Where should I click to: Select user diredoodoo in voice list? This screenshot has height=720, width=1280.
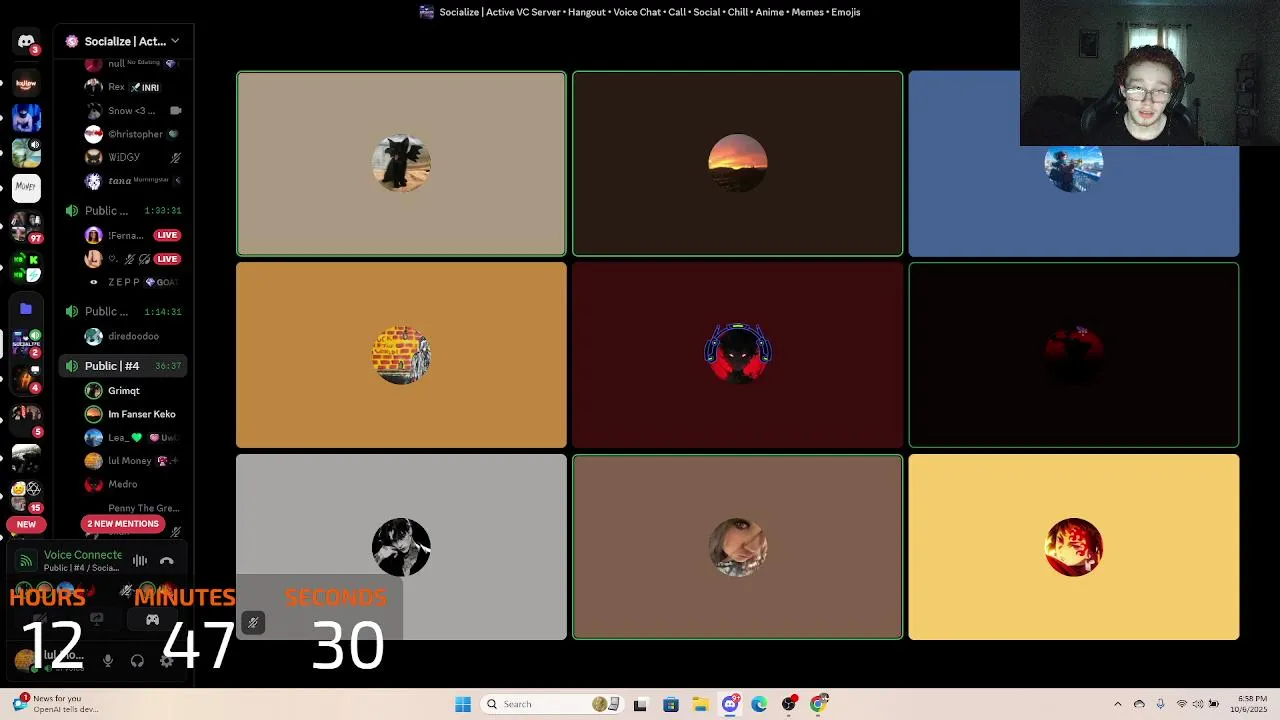(132, 336)
